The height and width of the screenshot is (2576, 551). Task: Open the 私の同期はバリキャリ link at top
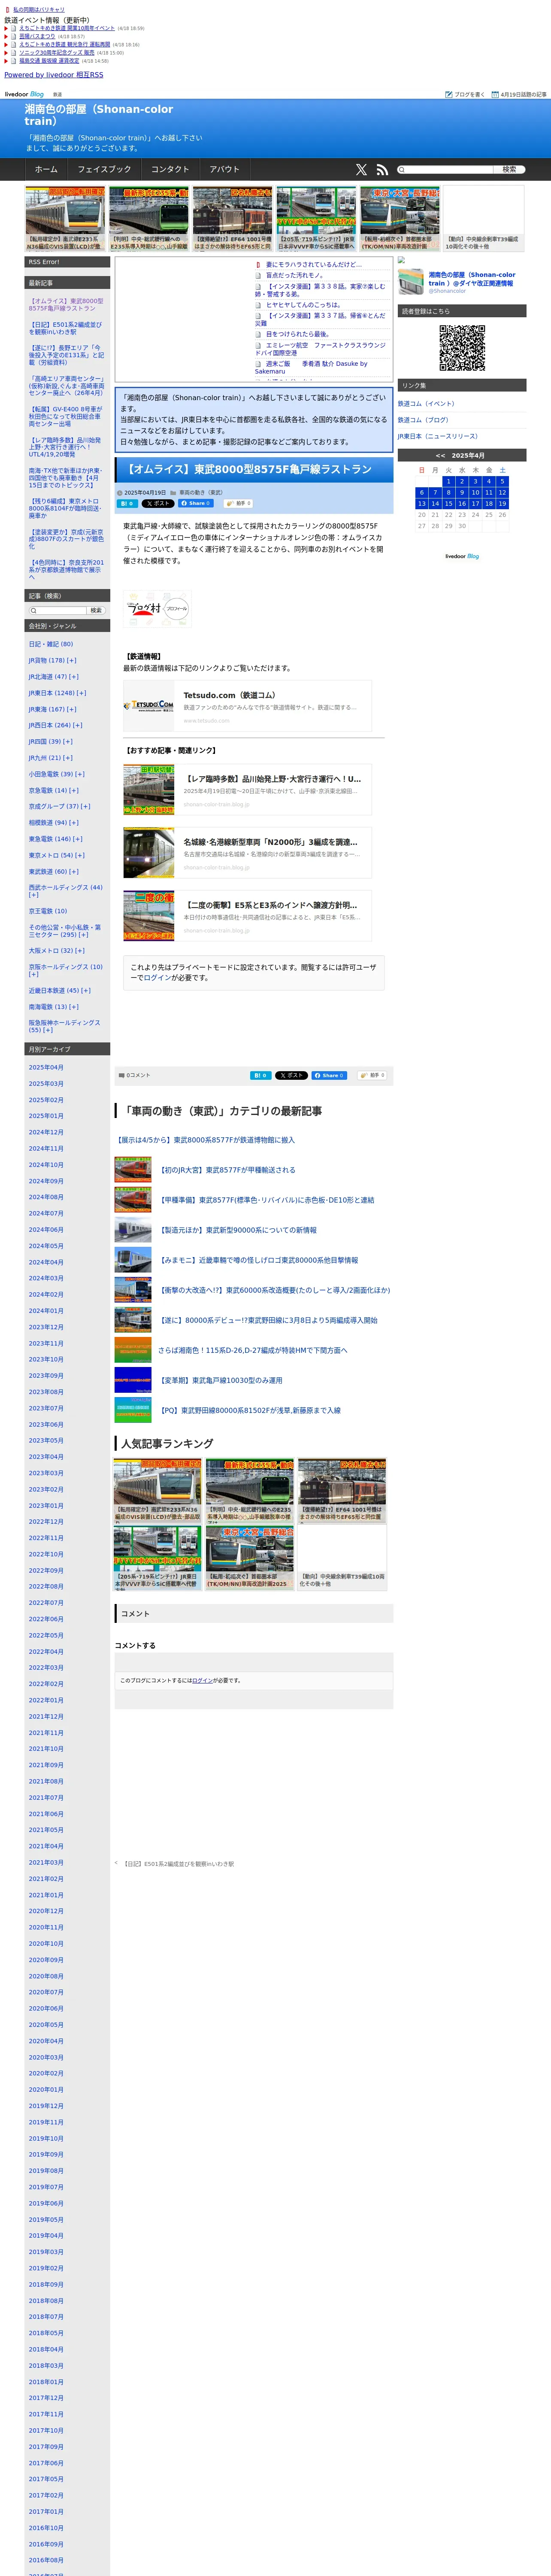pos(39,9)
